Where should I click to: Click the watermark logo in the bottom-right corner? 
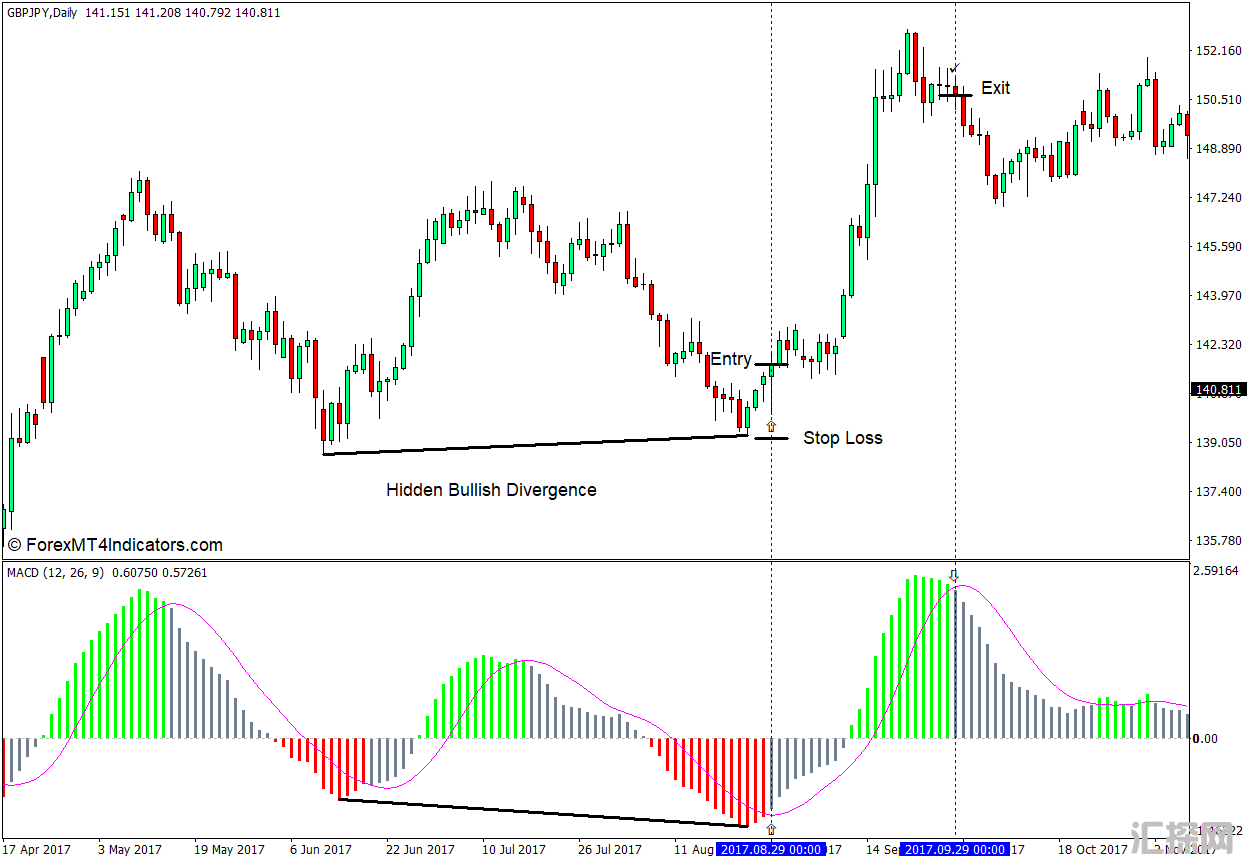coord(1181,838)
